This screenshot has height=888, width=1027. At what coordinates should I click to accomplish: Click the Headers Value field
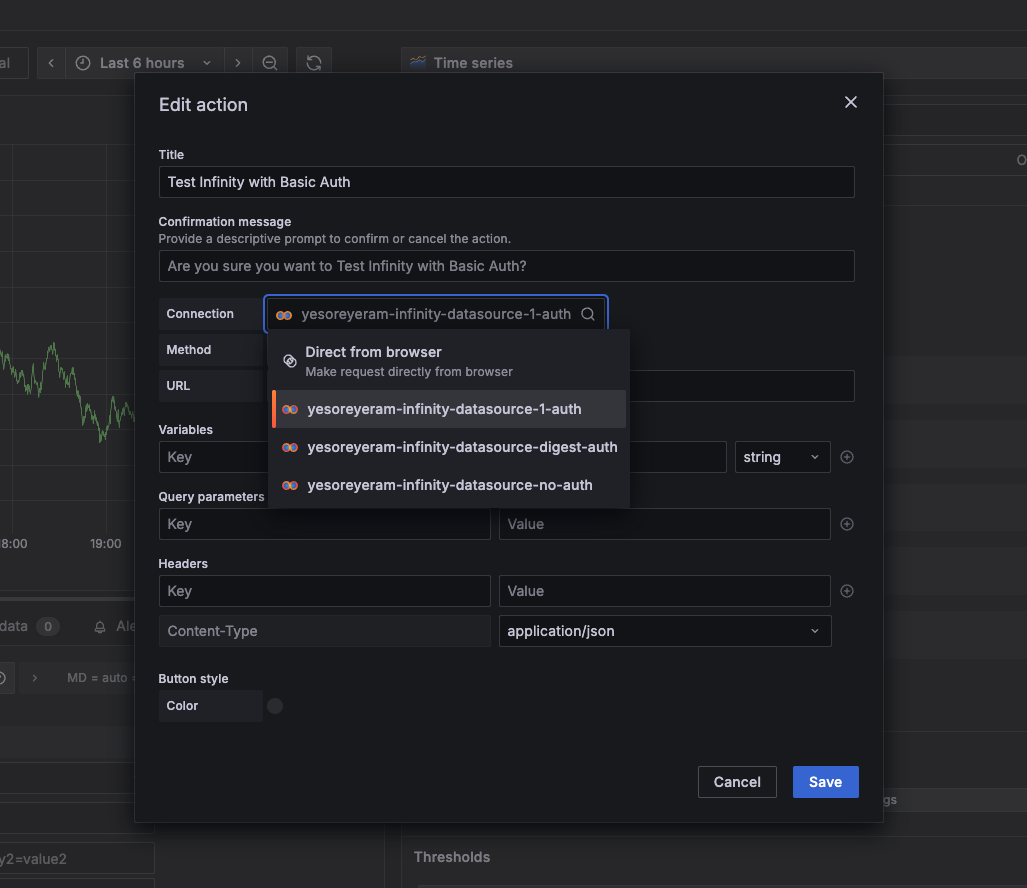click(664, 591)
